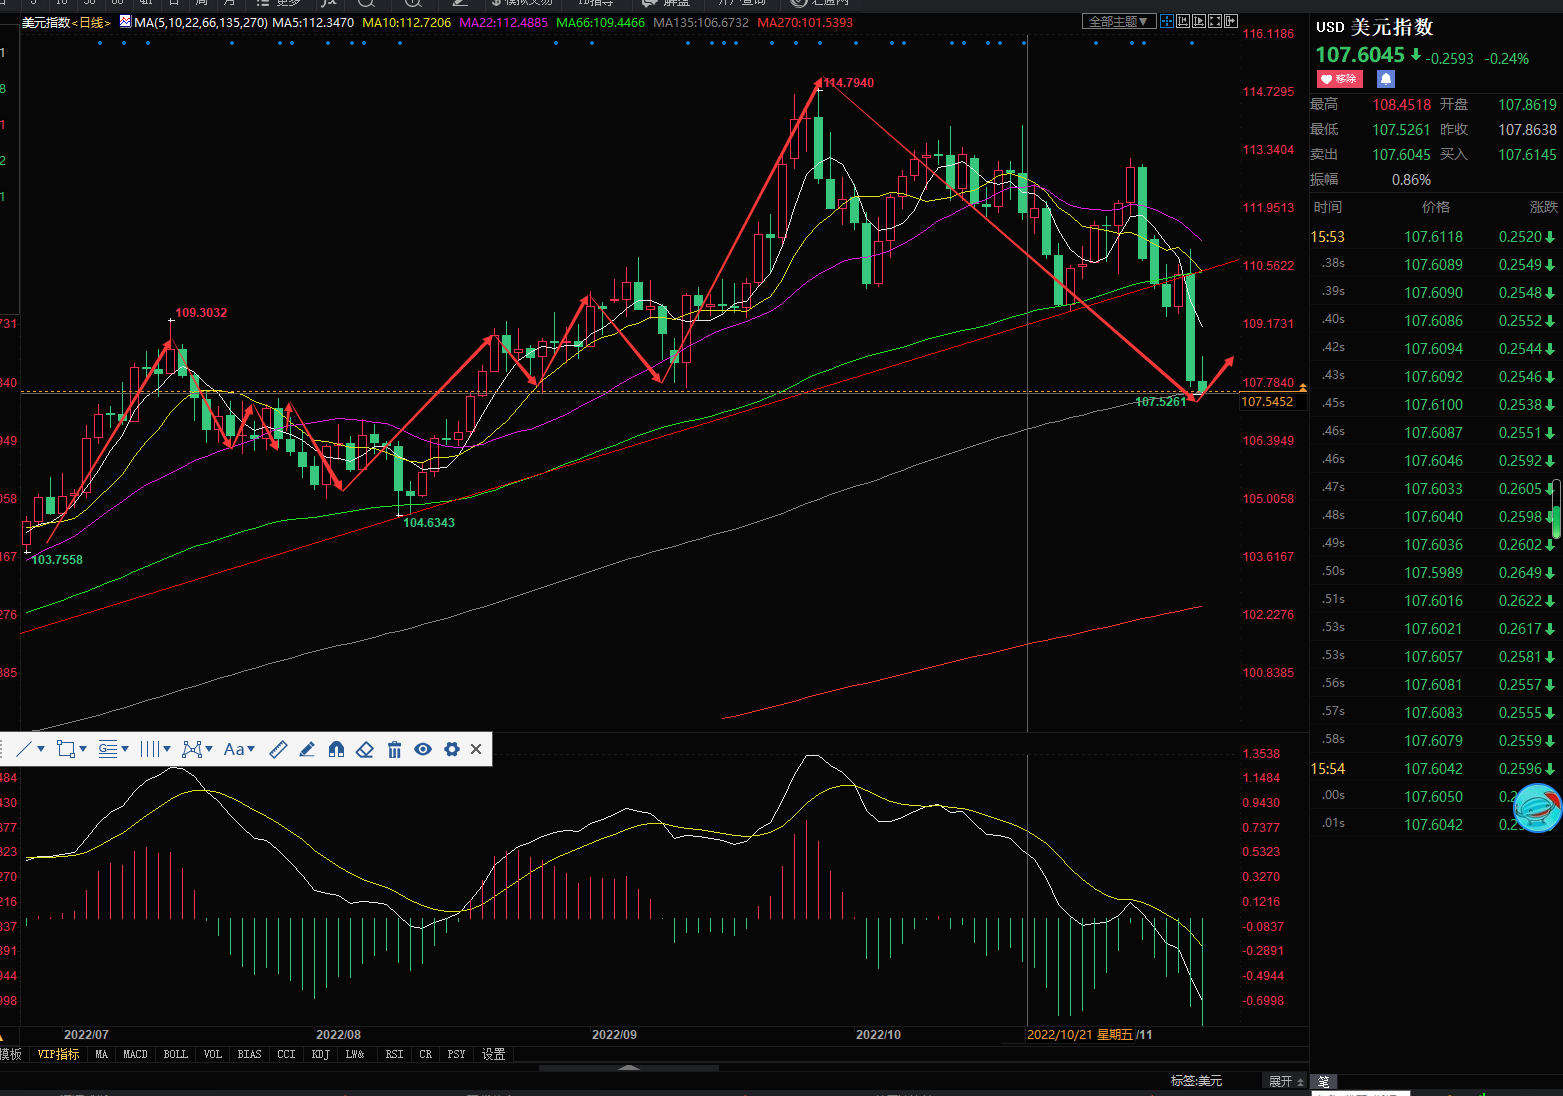Click the 展开 expand button
The width and height of the screenshot is (1563, 1096).
(x=1286, y=1081)
